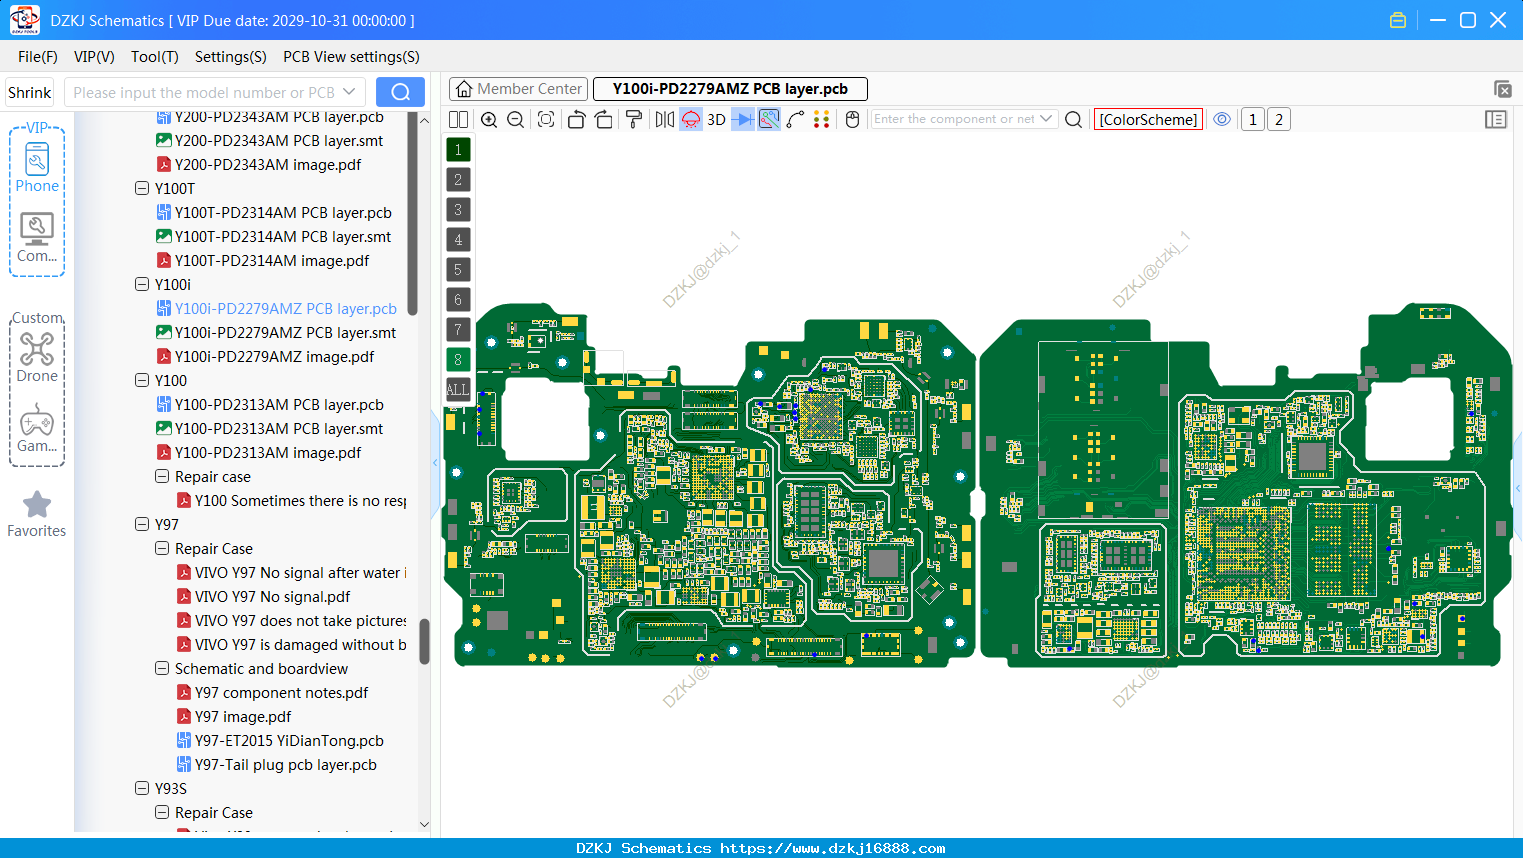Click the Shrink button
Viewport: 1523px width, 858px height.
point(30,93)
